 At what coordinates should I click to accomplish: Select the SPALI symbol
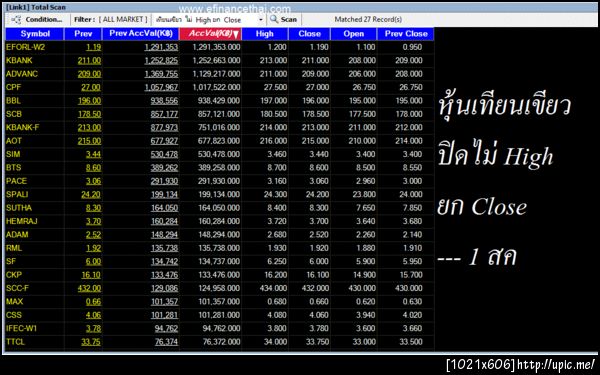17,194
